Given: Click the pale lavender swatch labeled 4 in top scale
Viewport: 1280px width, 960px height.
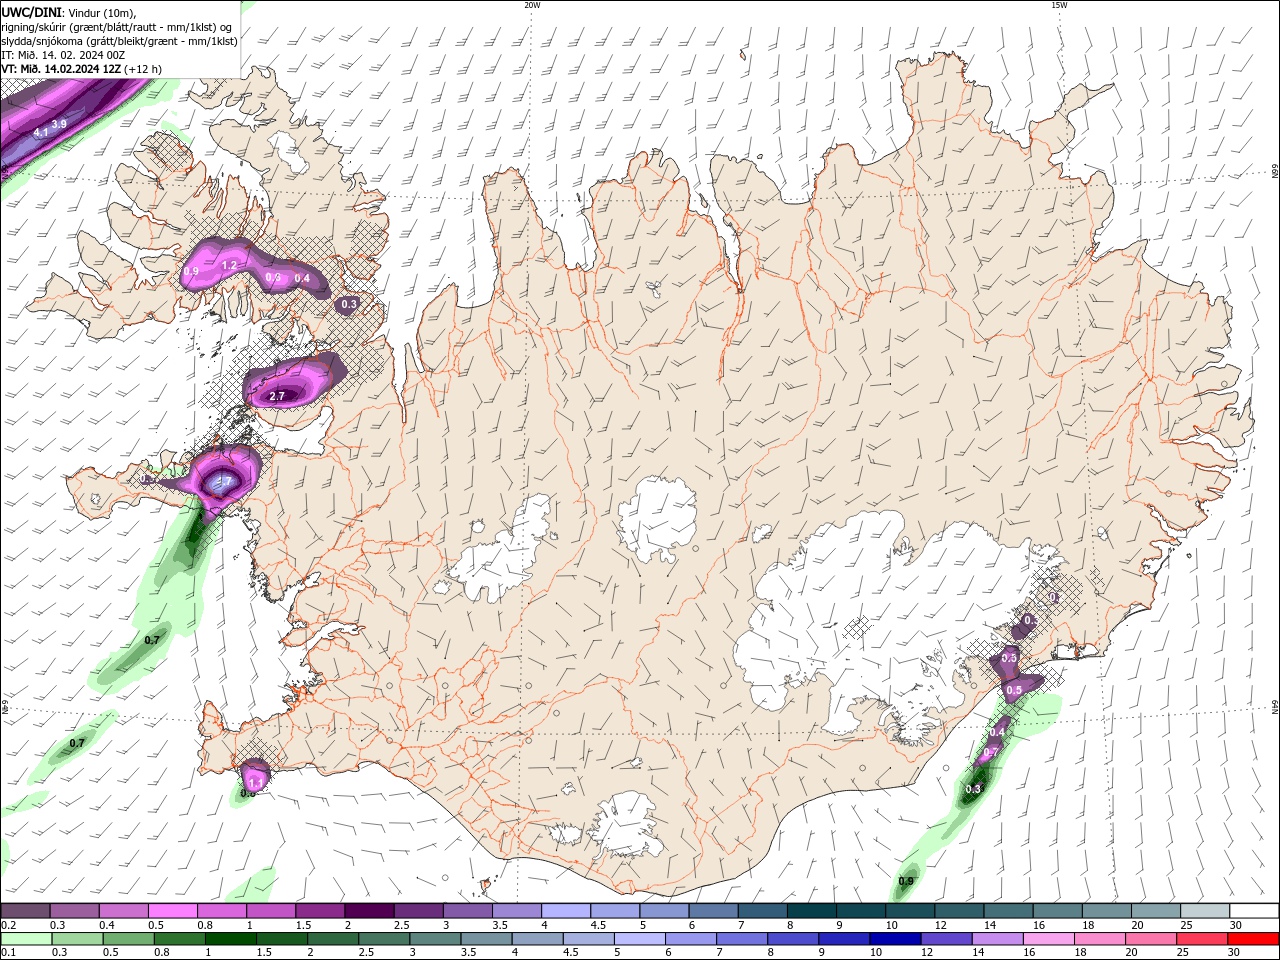Looking at the screenshot, I should tap(565, 911).
